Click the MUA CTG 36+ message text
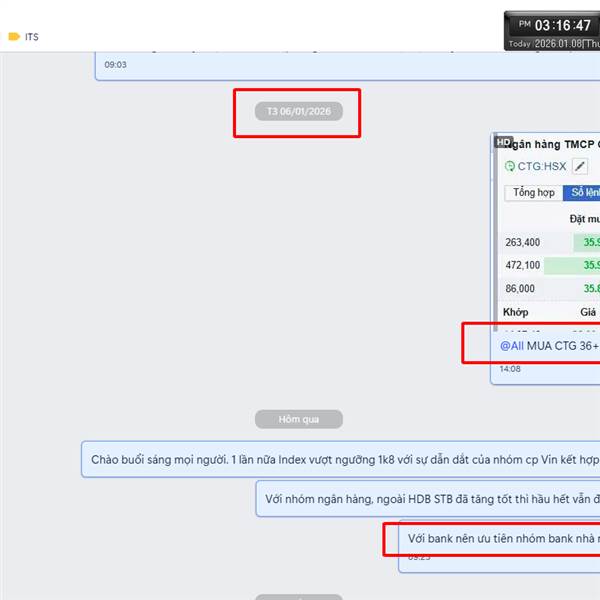The height and width of the screenshot is (600, 600). (563, 346)
